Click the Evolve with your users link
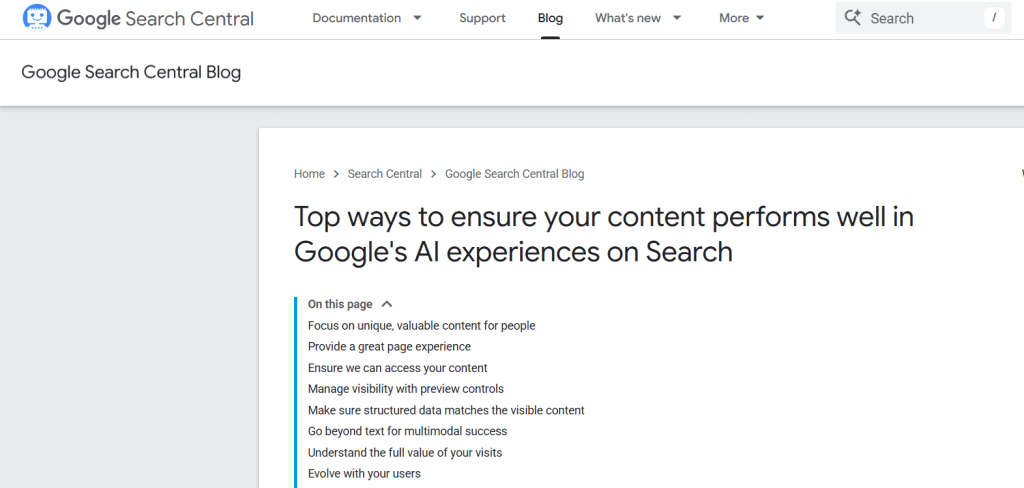 [364, 474]
